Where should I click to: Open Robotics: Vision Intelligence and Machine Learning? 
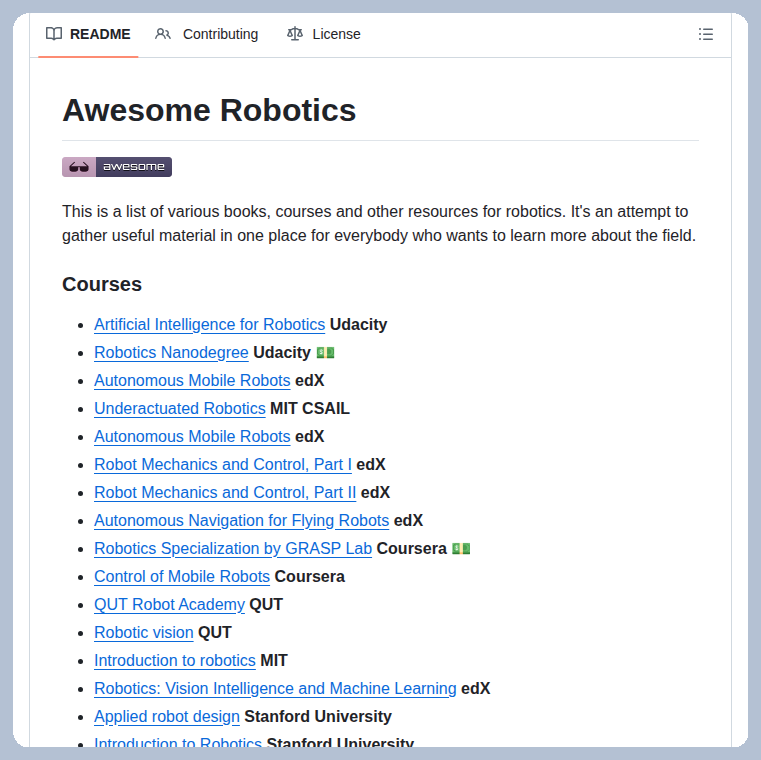[x=275, y=689]
